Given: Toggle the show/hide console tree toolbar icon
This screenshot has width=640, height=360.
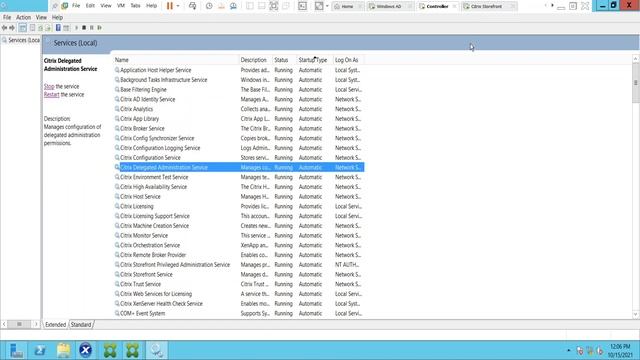Looking at the screenshot, I should pyautogui.click(x=22, y=28).
